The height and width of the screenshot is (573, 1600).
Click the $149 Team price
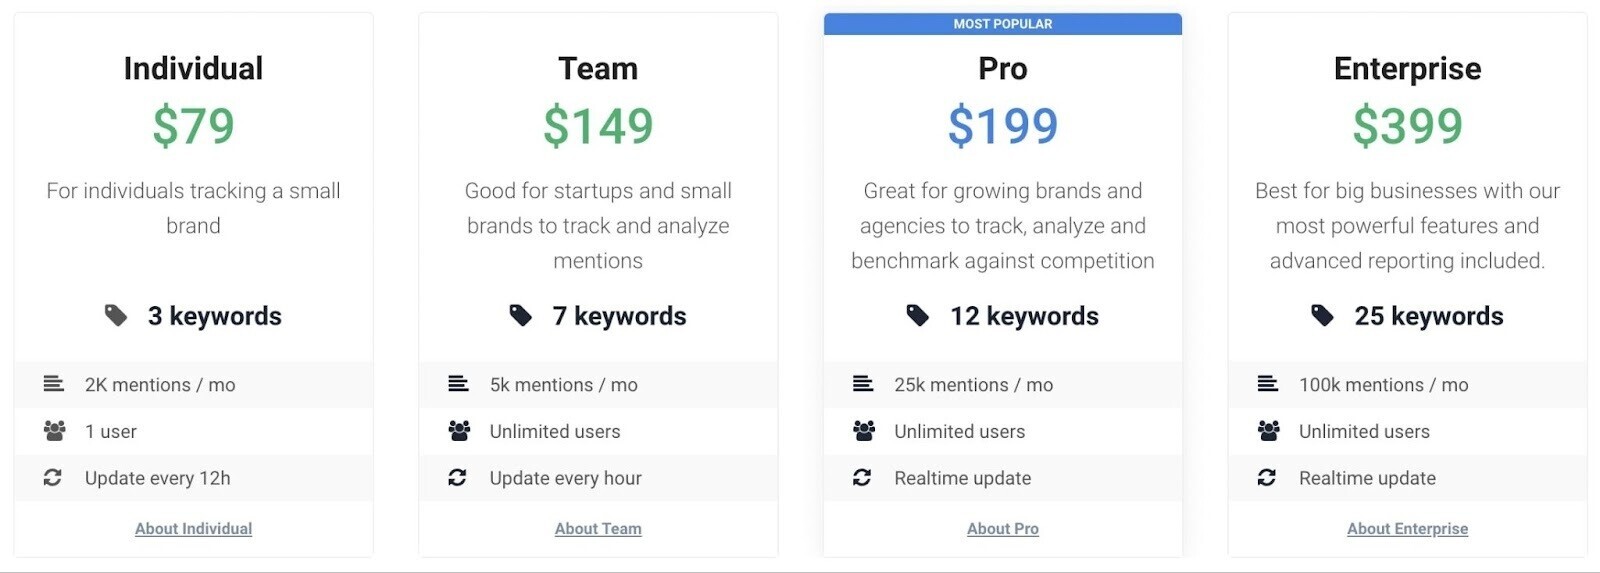pos(598,126)
